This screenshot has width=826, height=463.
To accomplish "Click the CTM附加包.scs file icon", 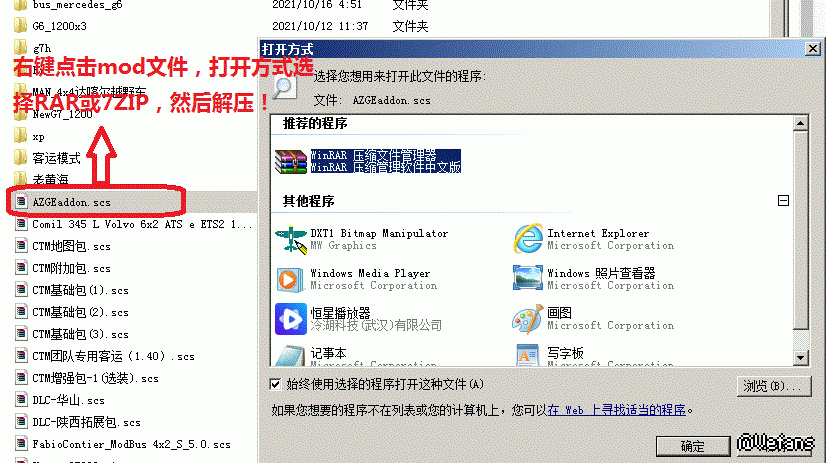I will point(21,268).
